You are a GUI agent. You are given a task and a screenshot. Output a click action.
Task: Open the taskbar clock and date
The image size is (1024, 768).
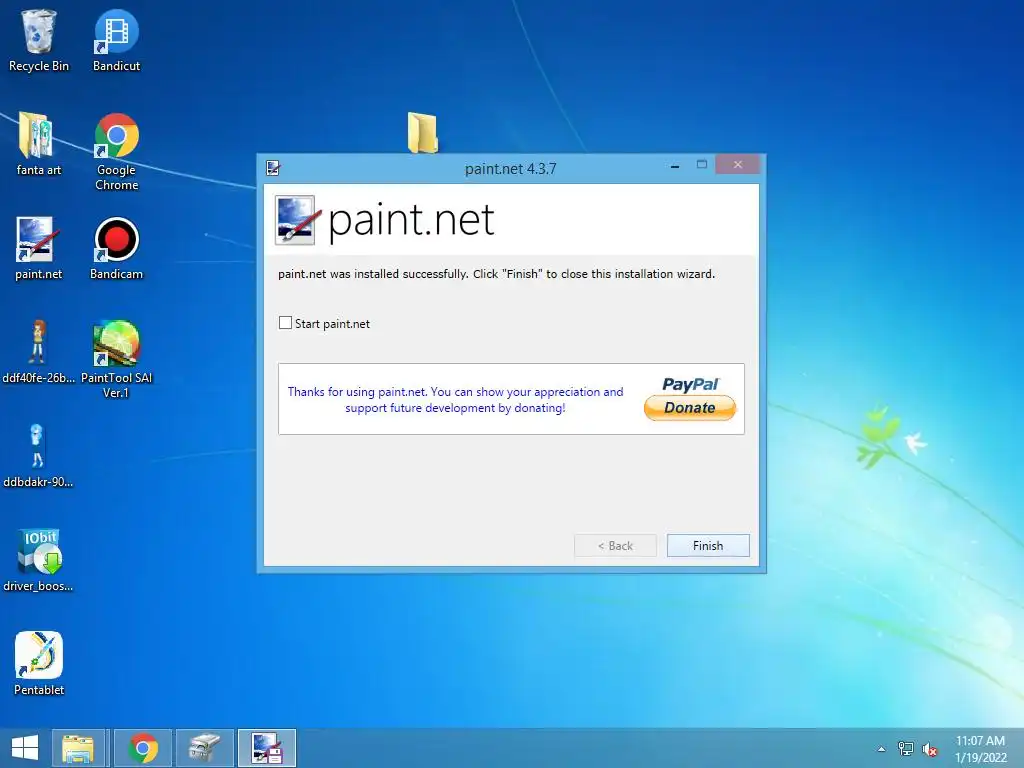pos(981,749)
